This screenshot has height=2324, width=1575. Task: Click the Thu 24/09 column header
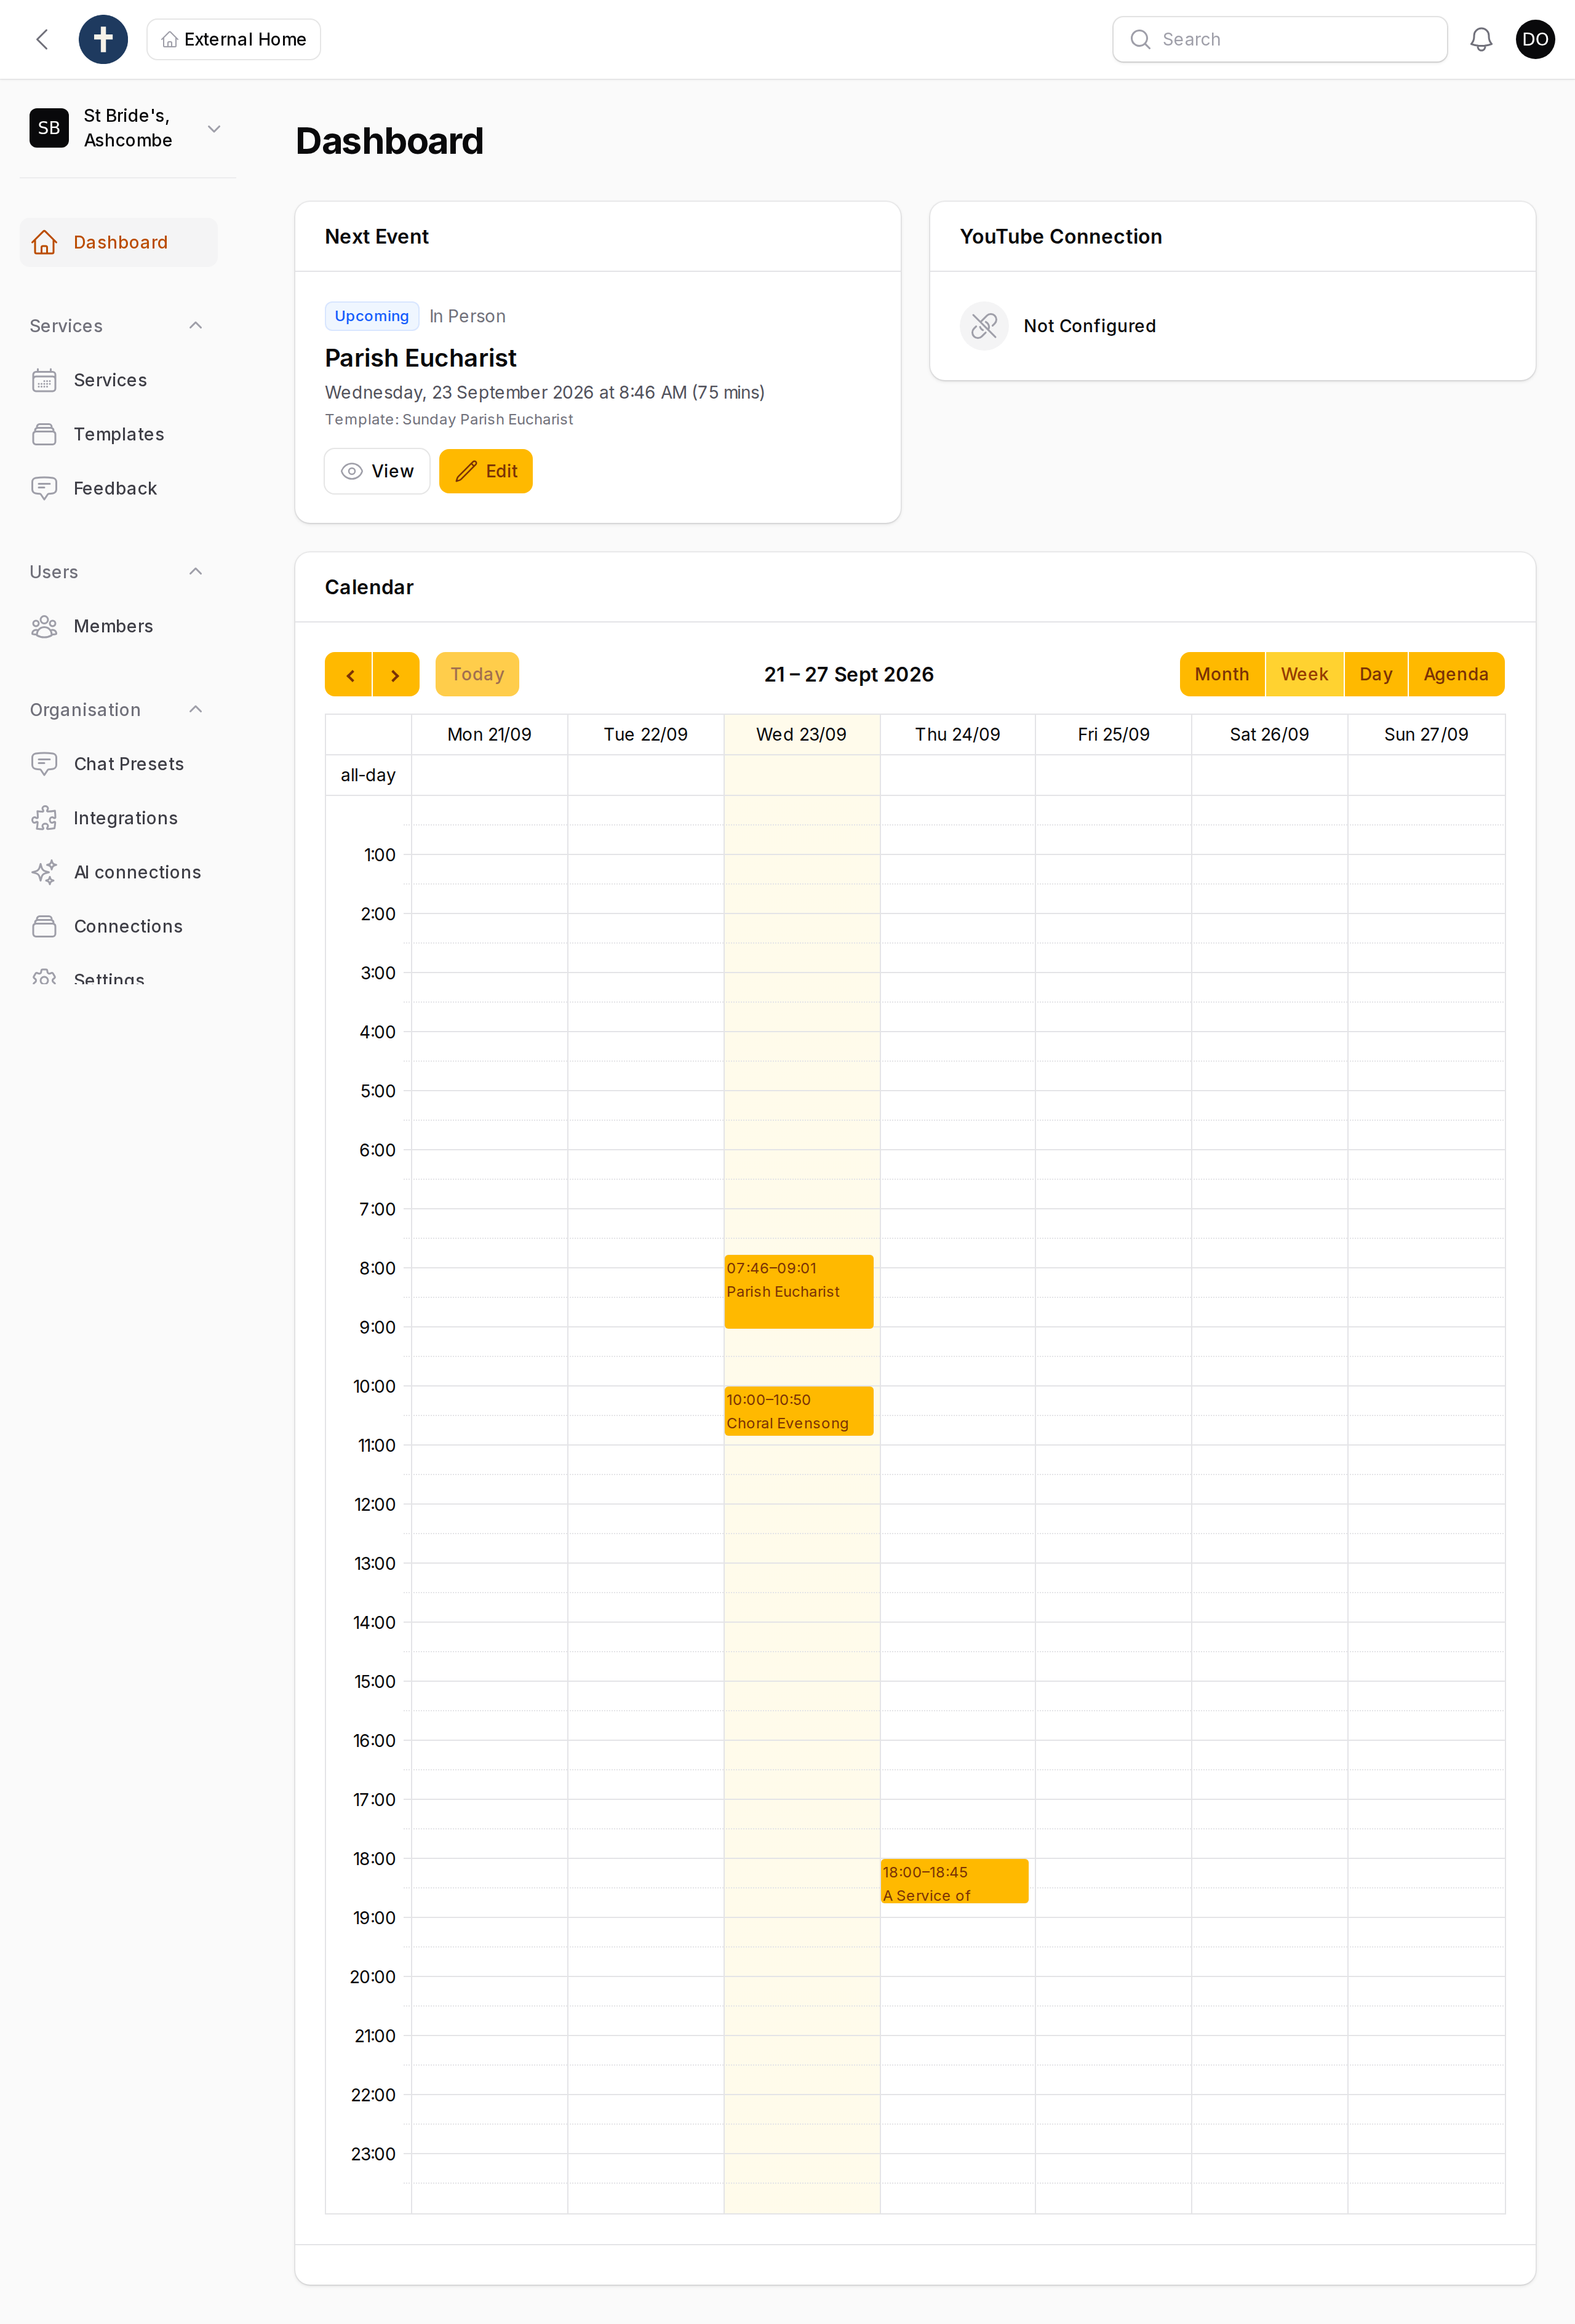(957, 734)
